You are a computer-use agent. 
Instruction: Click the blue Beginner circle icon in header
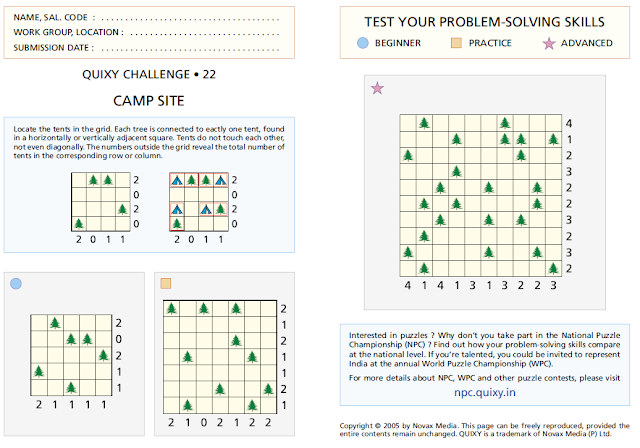[362, 43]
